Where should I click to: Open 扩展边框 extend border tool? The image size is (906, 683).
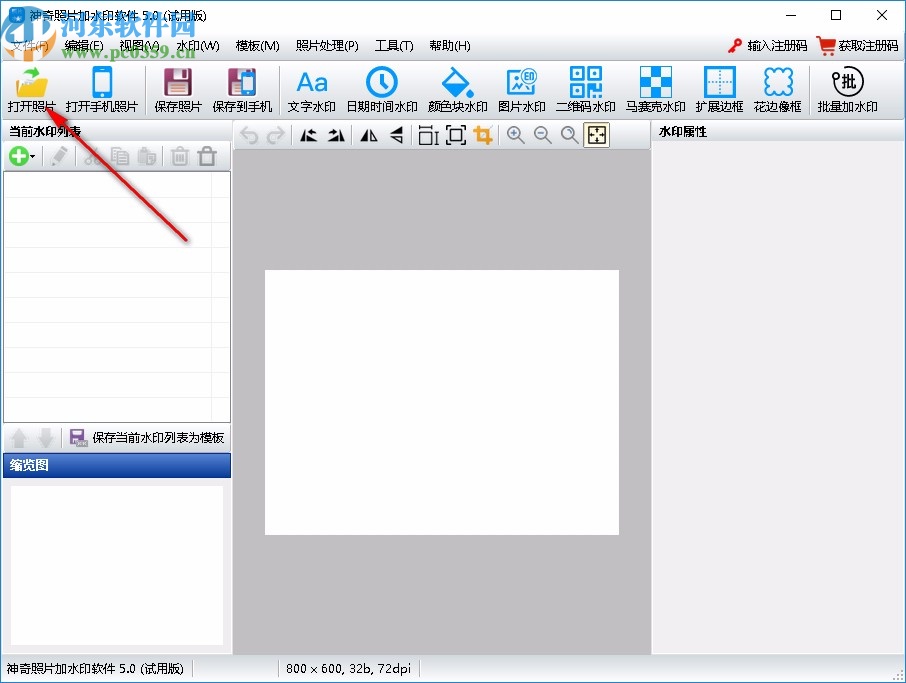pyautogui.click(x=719, y=90)
